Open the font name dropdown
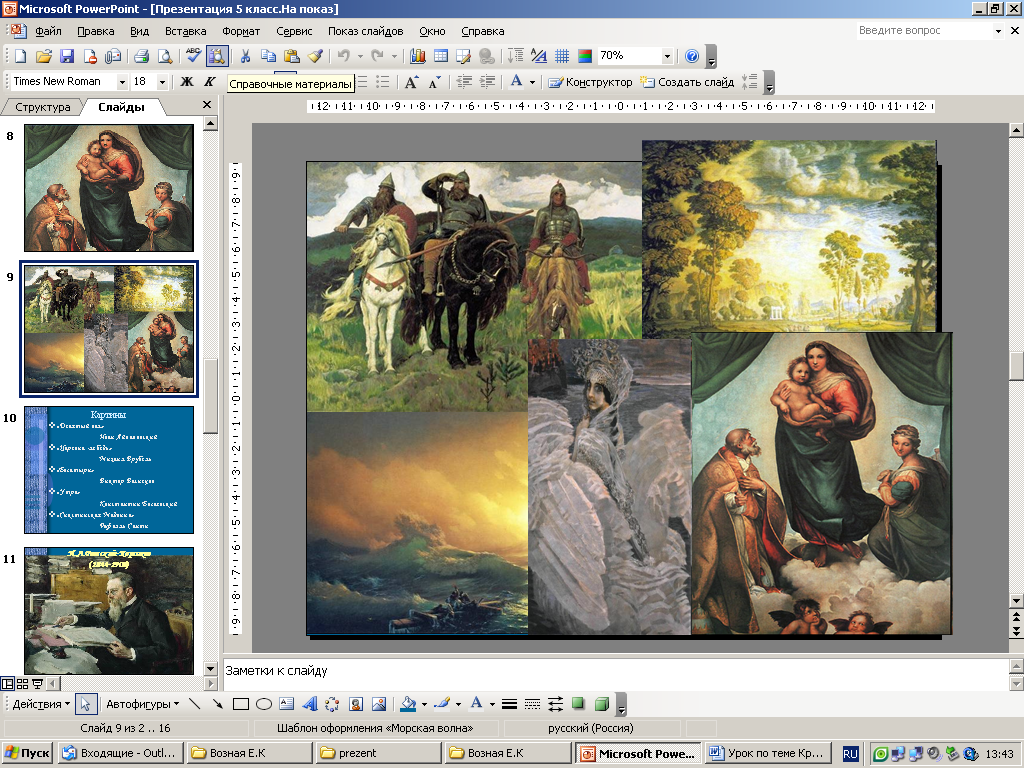 click(x=122, y=82)
